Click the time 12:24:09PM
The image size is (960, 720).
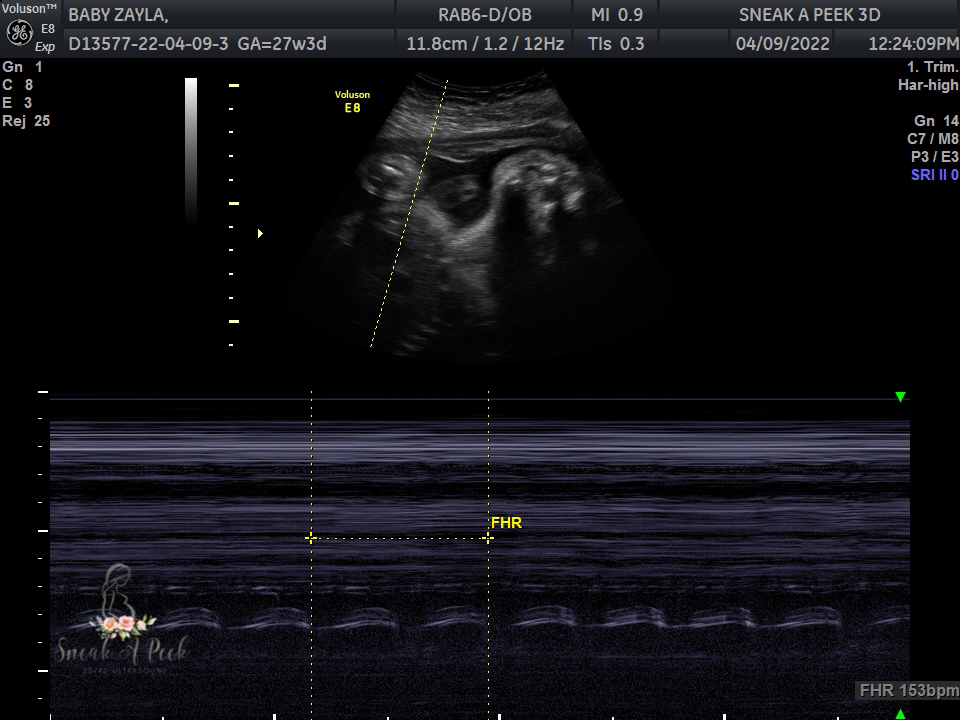coord(913,44)
